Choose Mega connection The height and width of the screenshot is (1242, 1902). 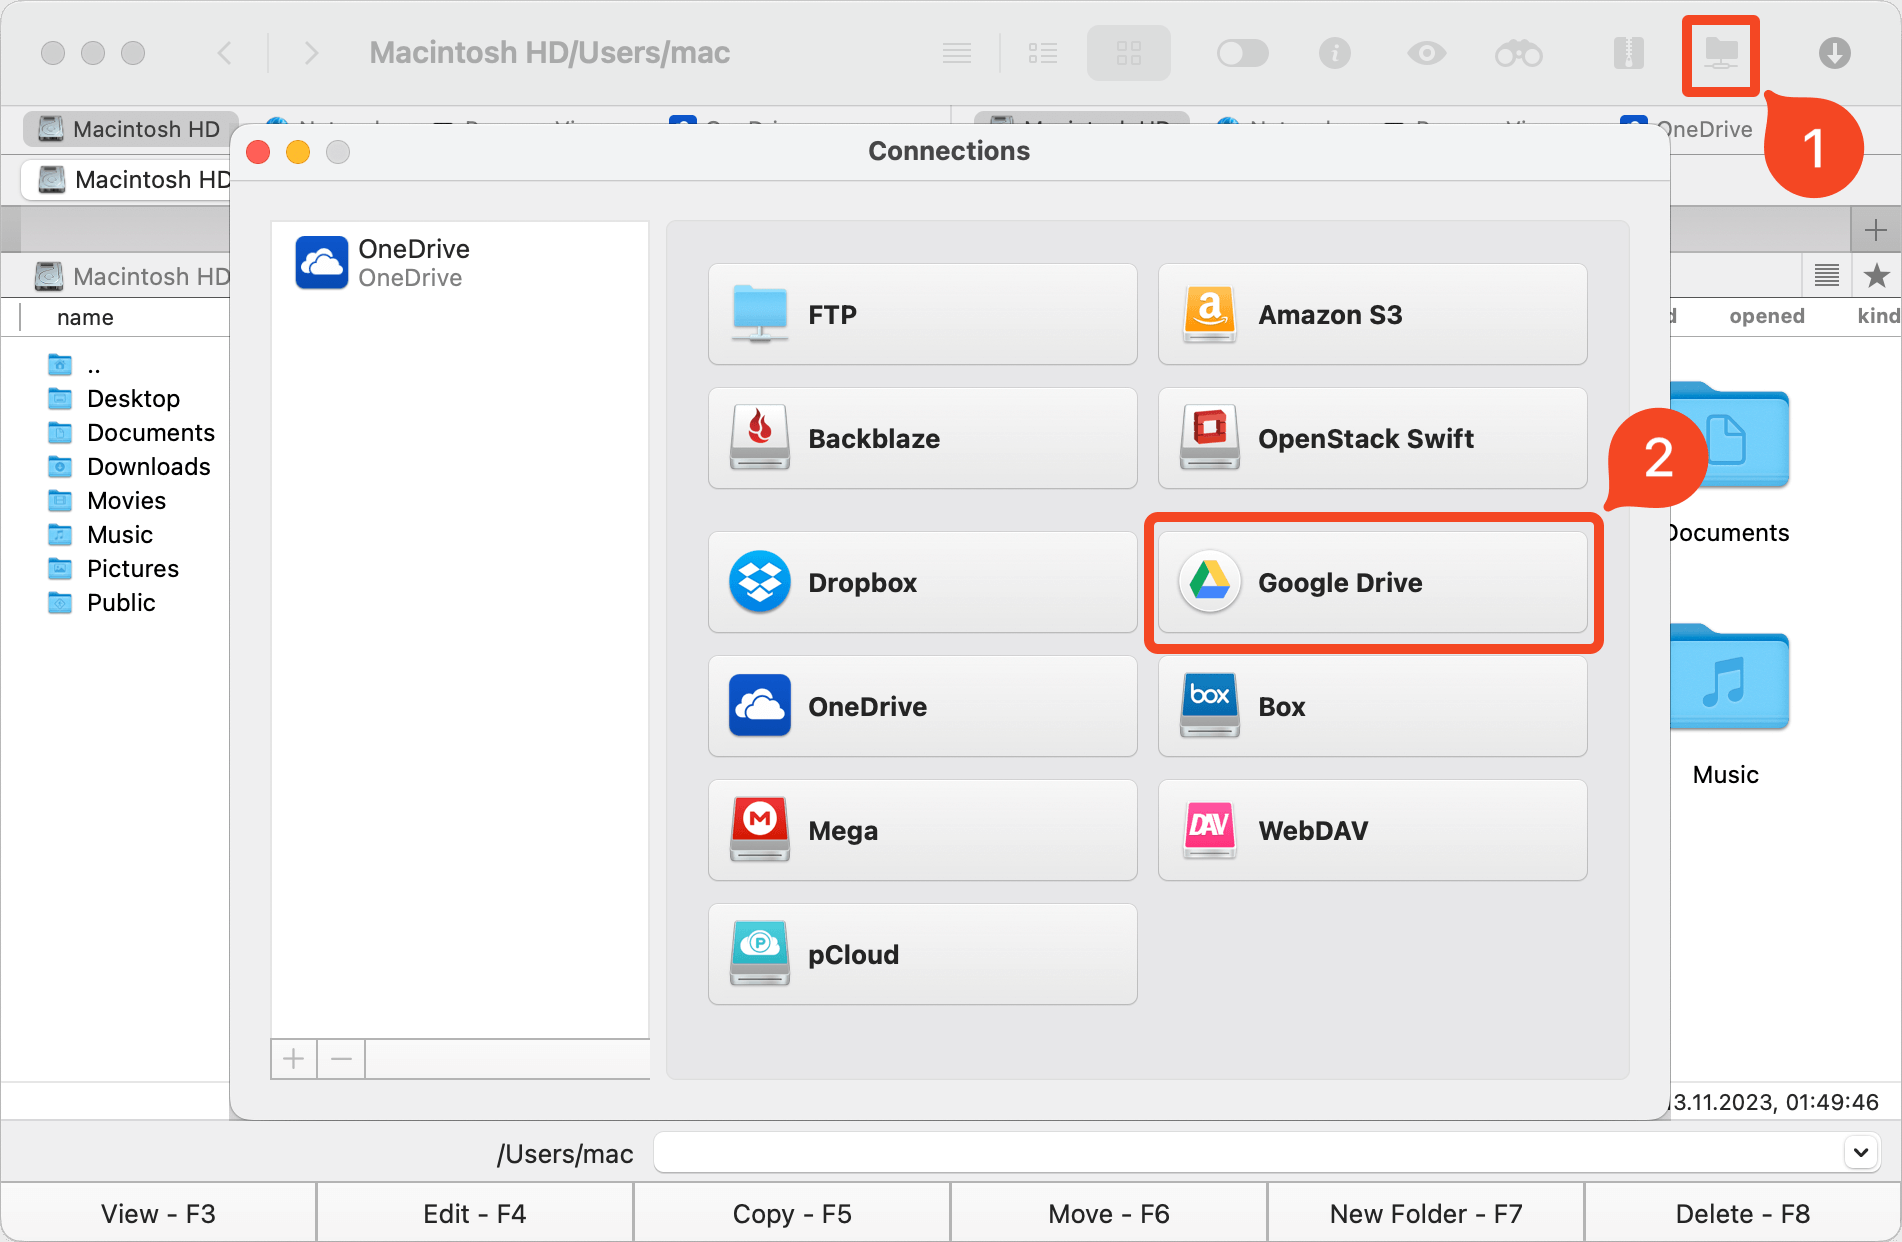922,830
